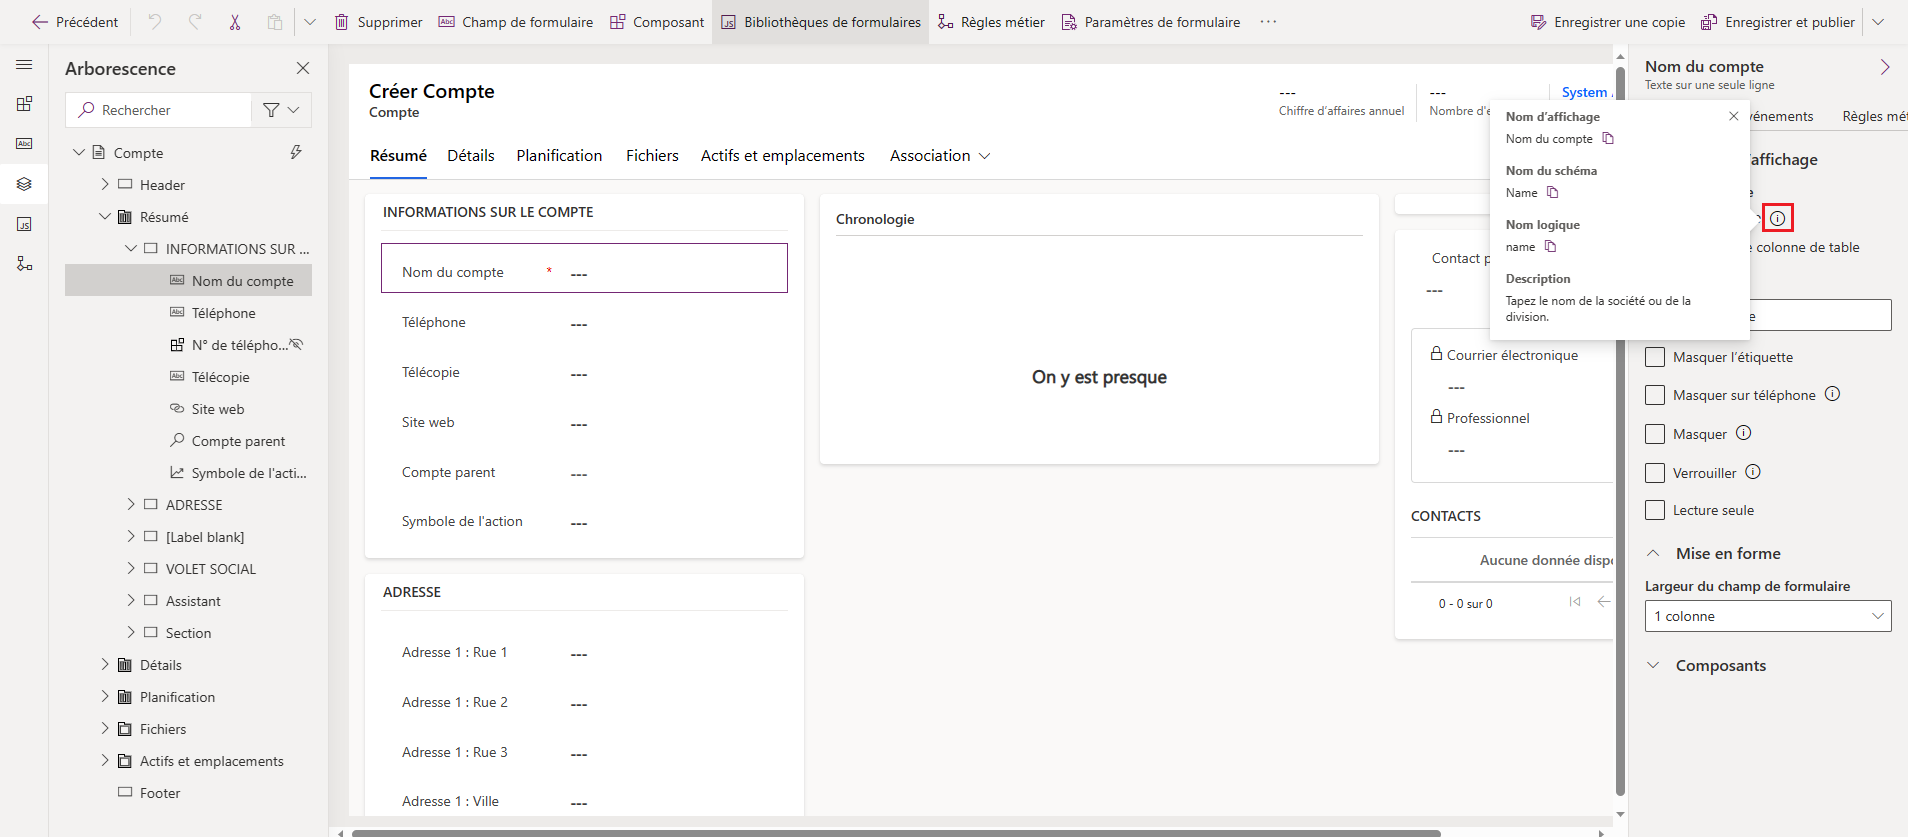This screenshot has height=837, width=1908.
Task: Collapse the Mise en forme section
Action: point(1653,553)
